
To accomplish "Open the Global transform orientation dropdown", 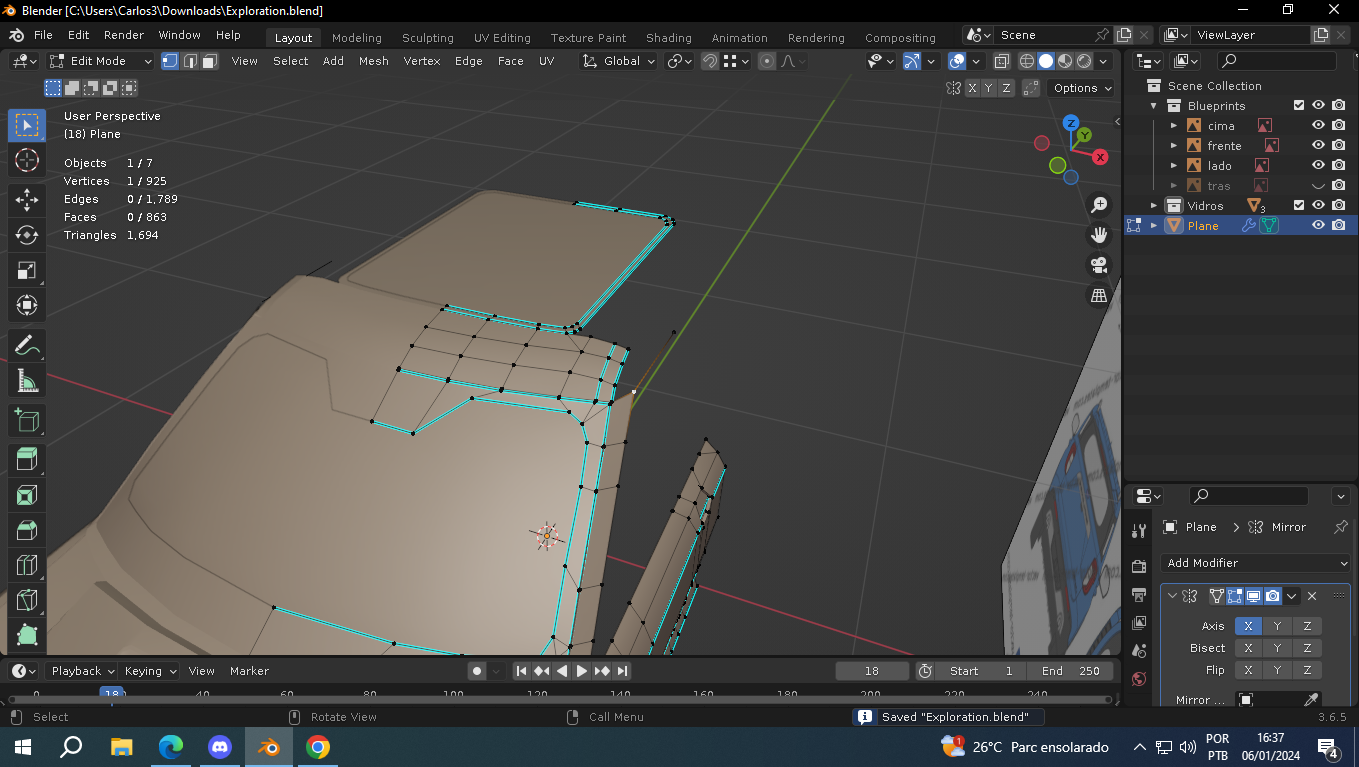I will 619,61.
